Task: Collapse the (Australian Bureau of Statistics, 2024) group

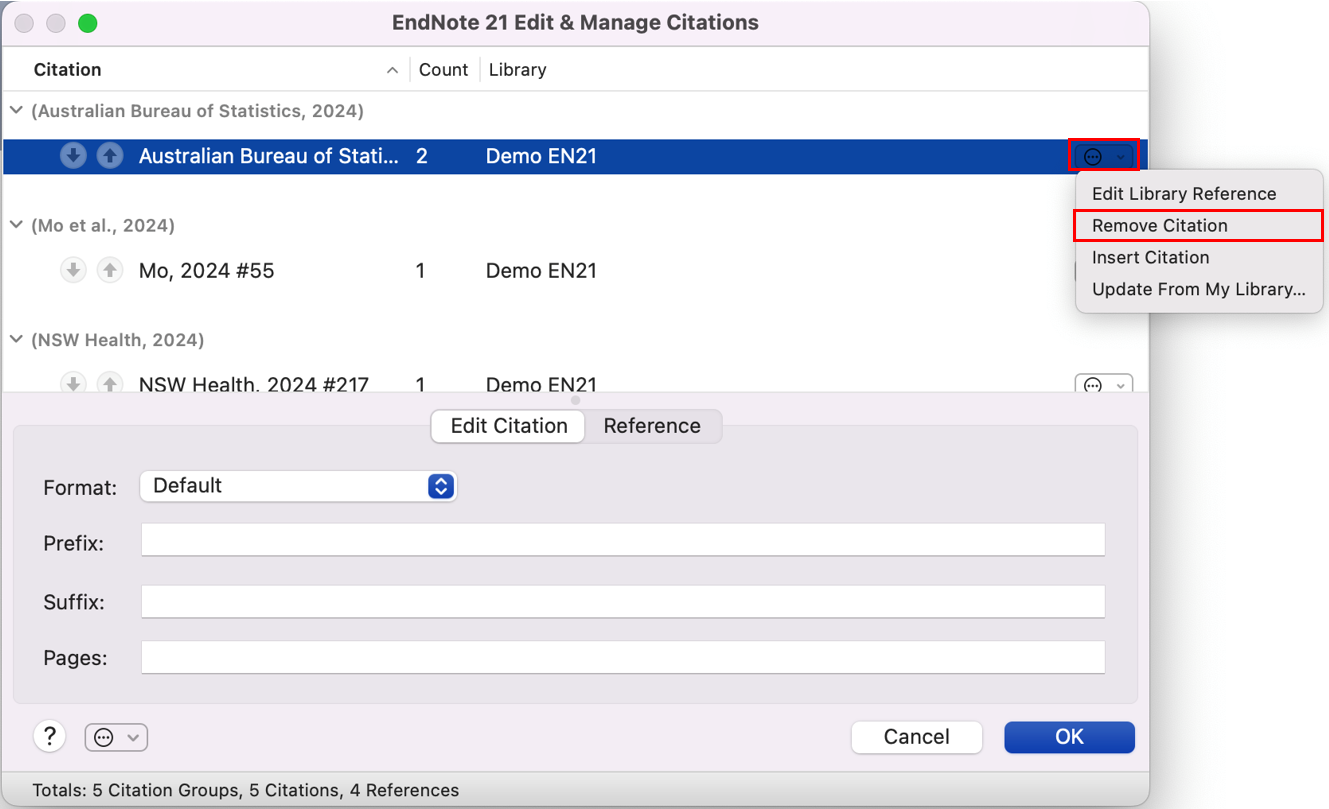Action: (x=16, y=111)
